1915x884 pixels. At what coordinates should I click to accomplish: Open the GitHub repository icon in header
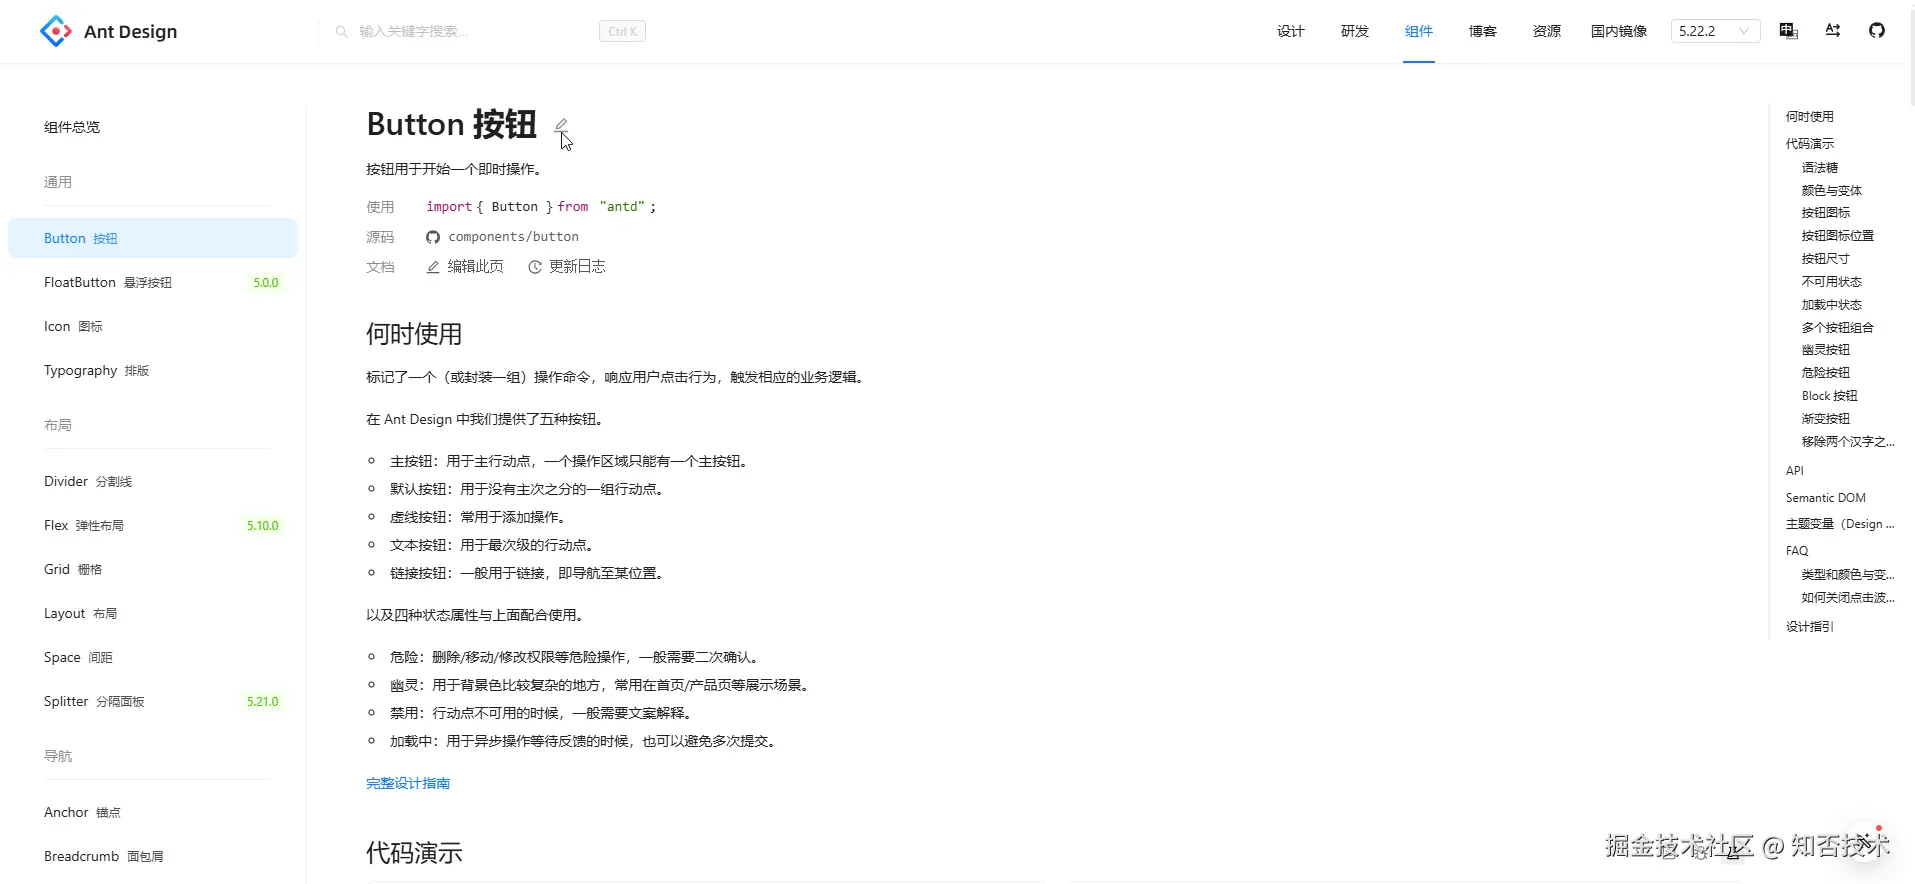[1877, 31]
